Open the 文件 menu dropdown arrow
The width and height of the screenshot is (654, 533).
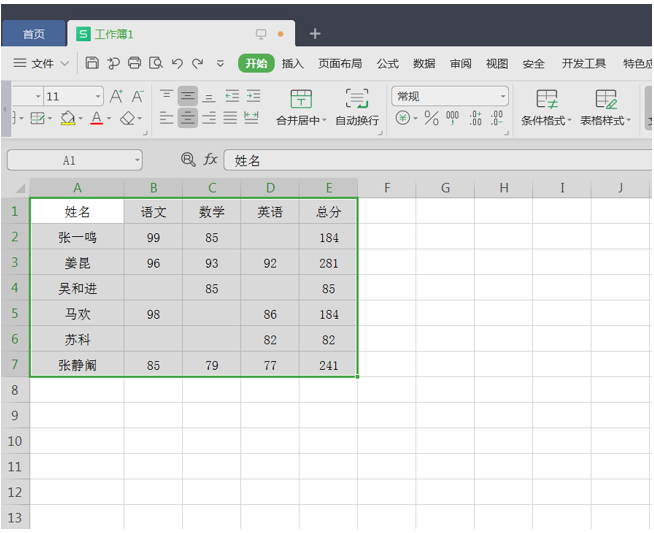click(x=65, y=63)
